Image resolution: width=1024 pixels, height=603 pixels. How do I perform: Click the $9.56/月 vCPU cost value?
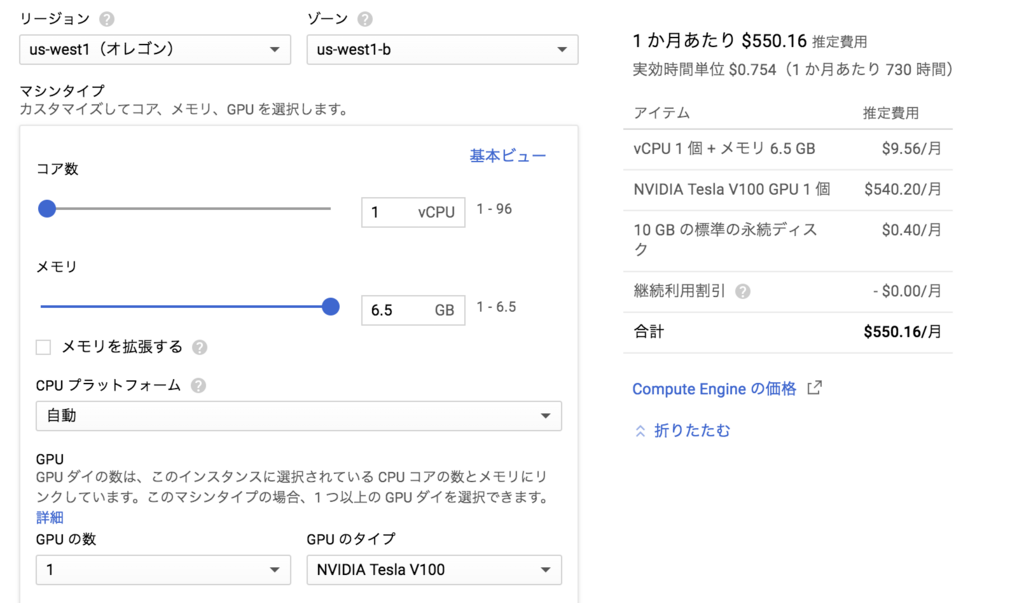coord(912,149)
